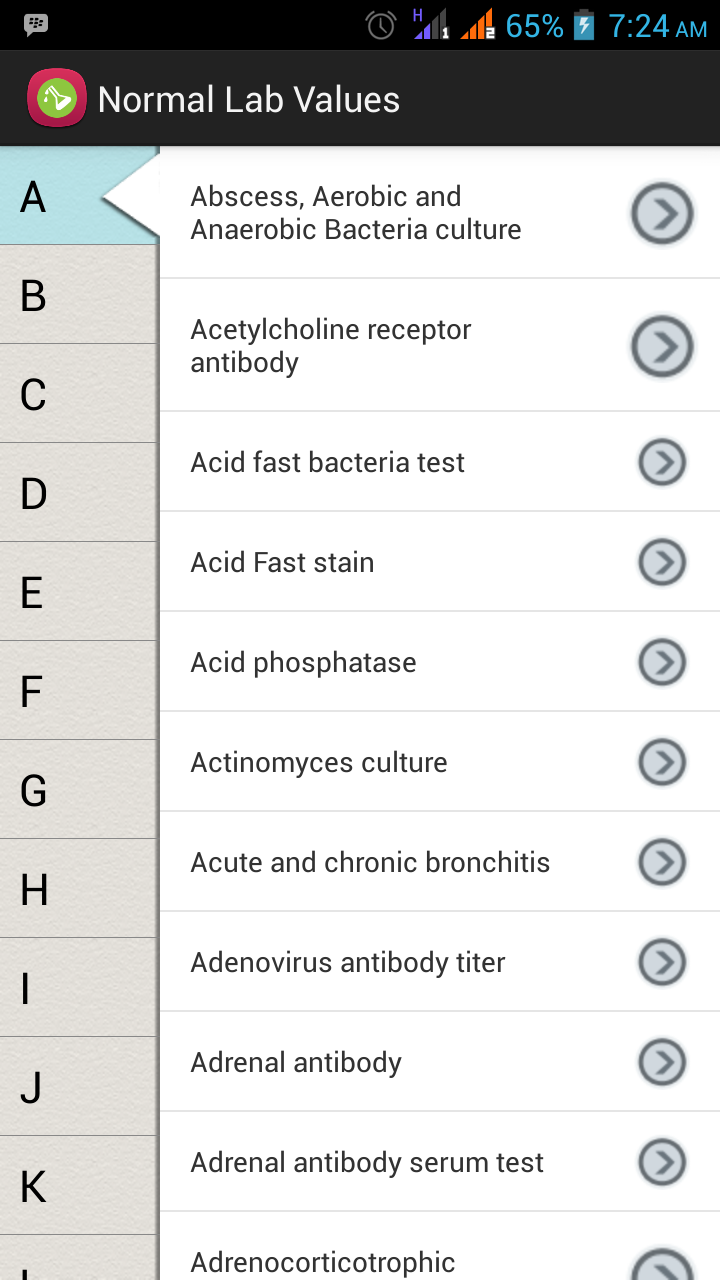720x1280 pixels.
Task: Open arrow icon beside Acetylcholine receptor antibody
Action: 662,346
